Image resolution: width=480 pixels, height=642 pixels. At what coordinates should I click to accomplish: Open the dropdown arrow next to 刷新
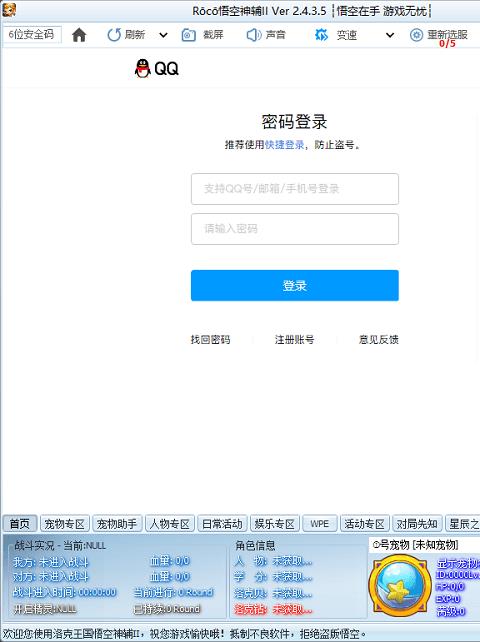(x=163, y=35)
